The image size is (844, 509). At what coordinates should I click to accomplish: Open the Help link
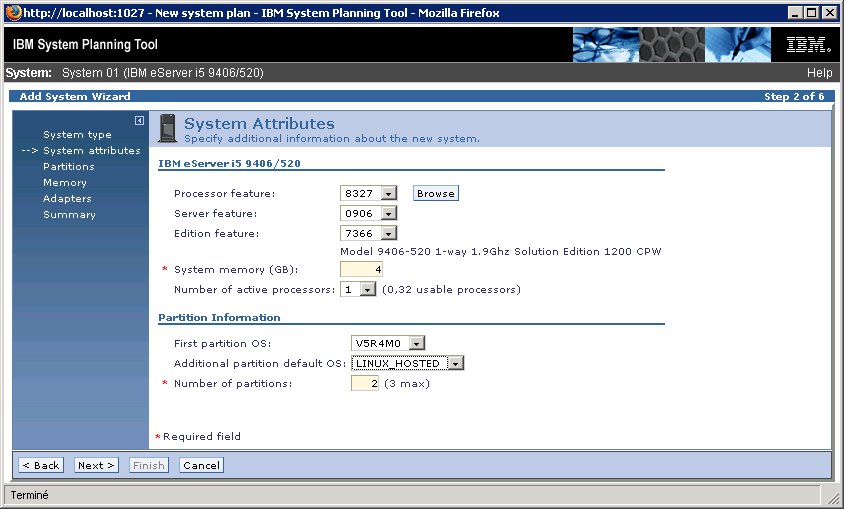(819, 73)
